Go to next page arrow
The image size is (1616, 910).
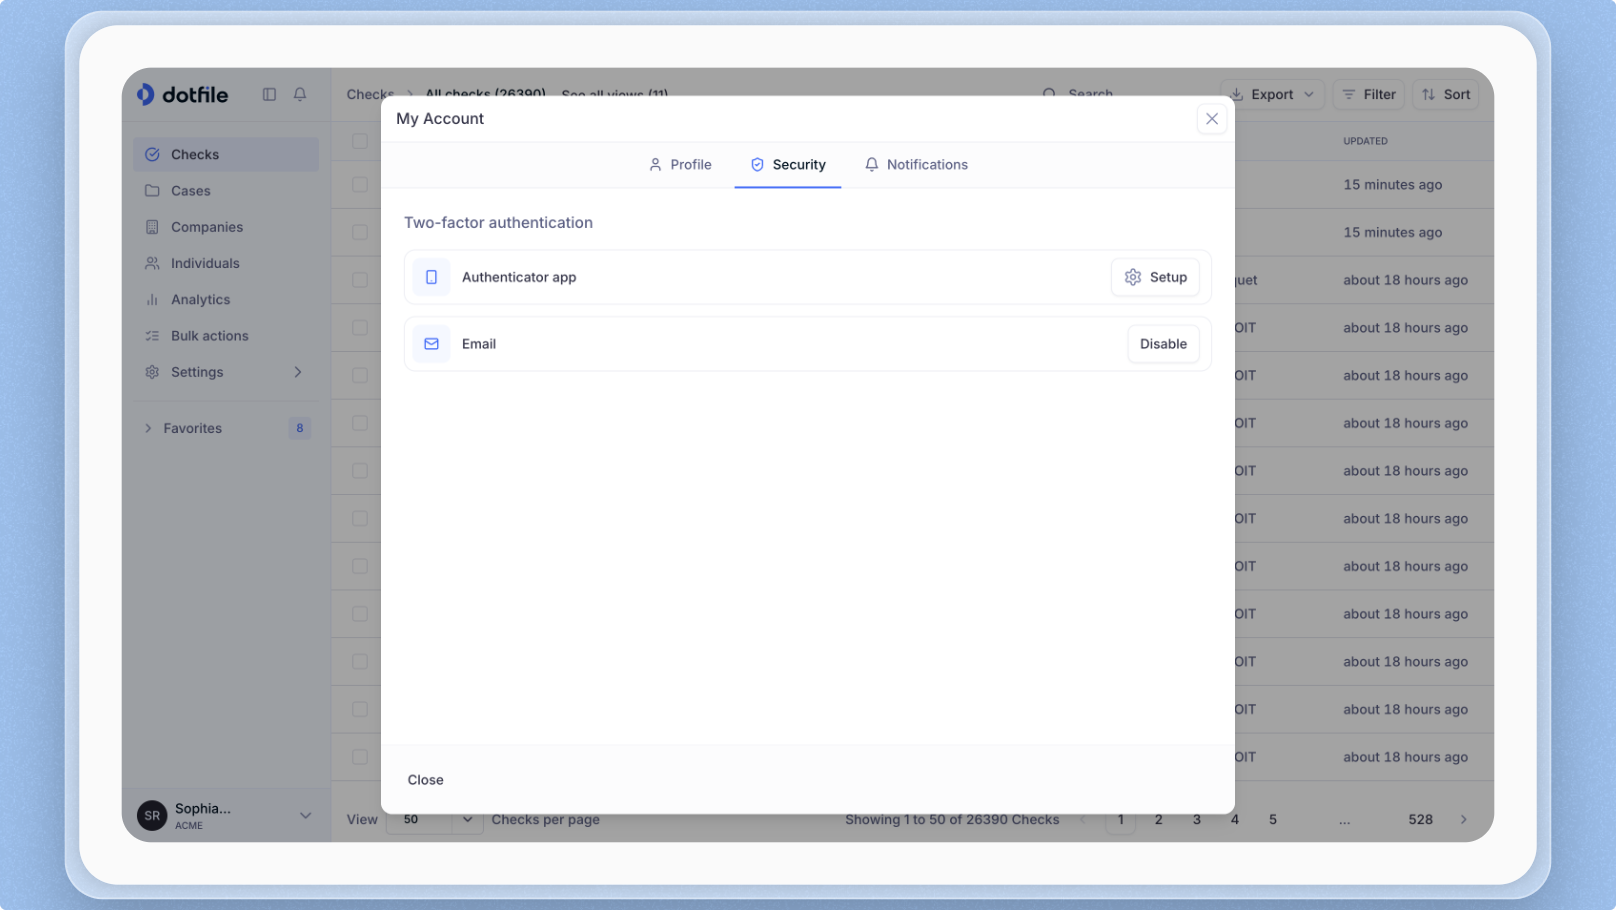(x=1464, y=820)
